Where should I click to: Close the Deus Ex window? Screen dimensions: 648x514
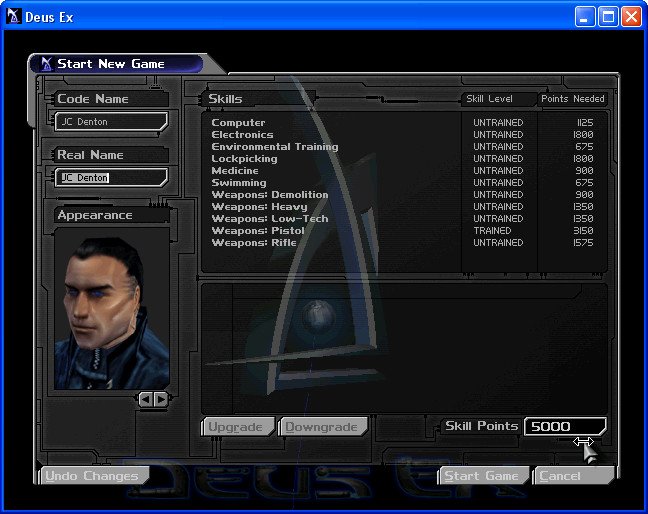click(x=632, y=17)
